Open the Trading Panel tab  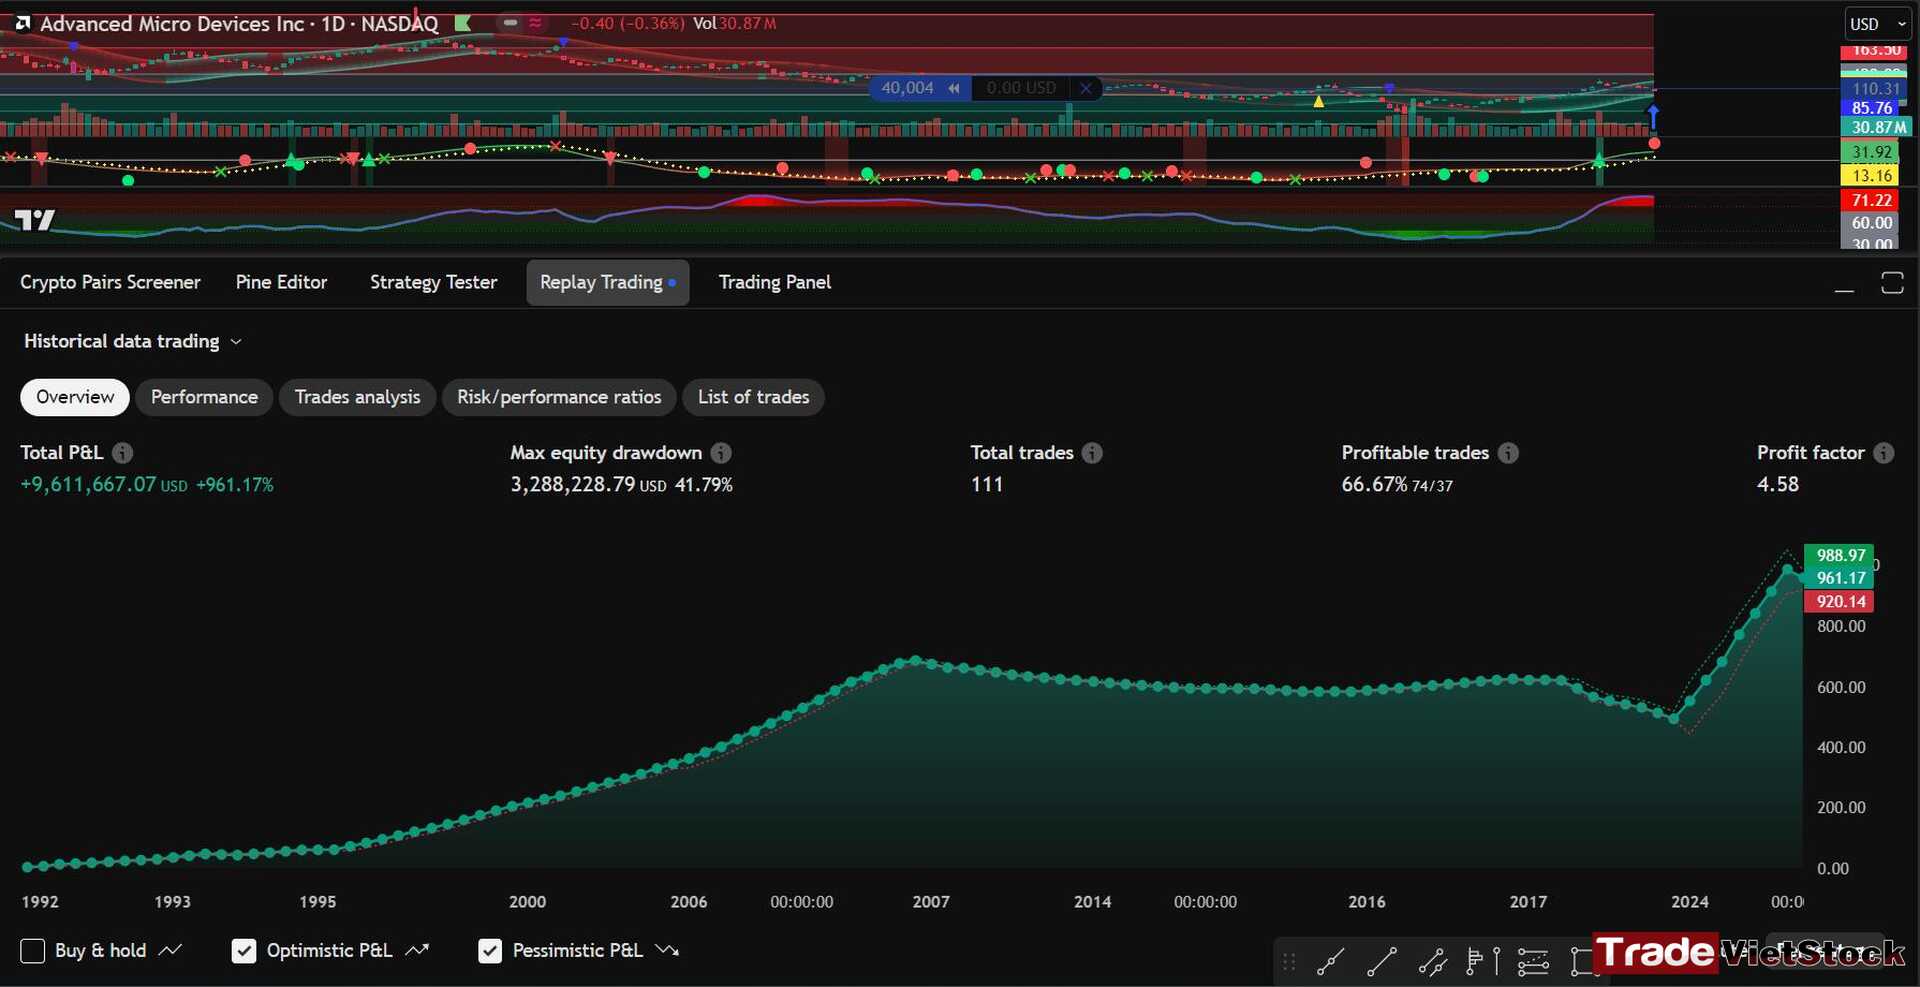tap(775, 282)
